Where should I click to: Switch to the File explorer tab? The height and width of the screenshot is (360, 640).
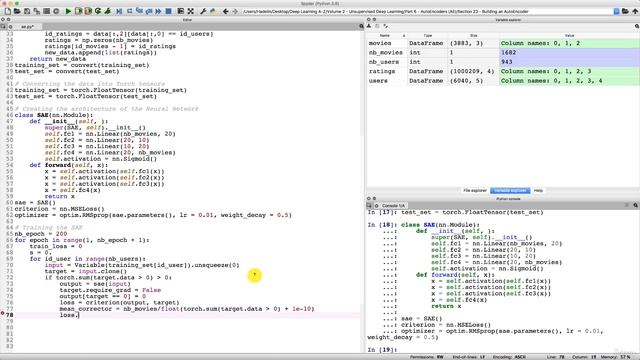pos(475,191)
